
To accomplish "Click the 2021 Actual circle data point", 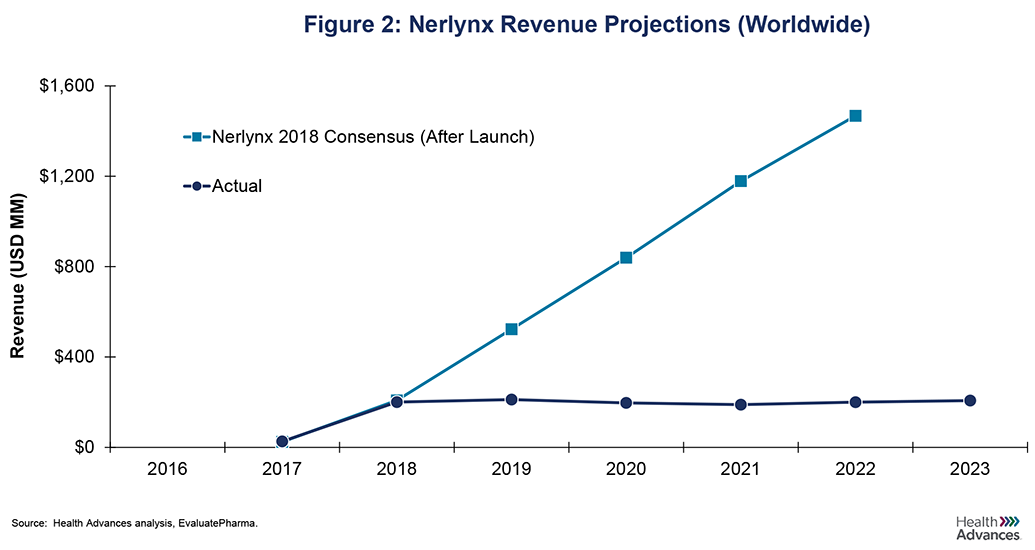I will click(741, 404).
